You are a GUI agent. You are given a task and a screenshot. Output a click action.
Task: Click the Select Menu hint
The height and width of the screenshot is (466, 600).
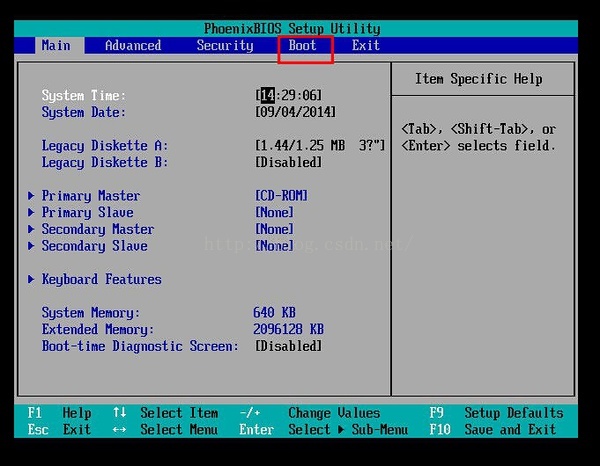point(179,430)
